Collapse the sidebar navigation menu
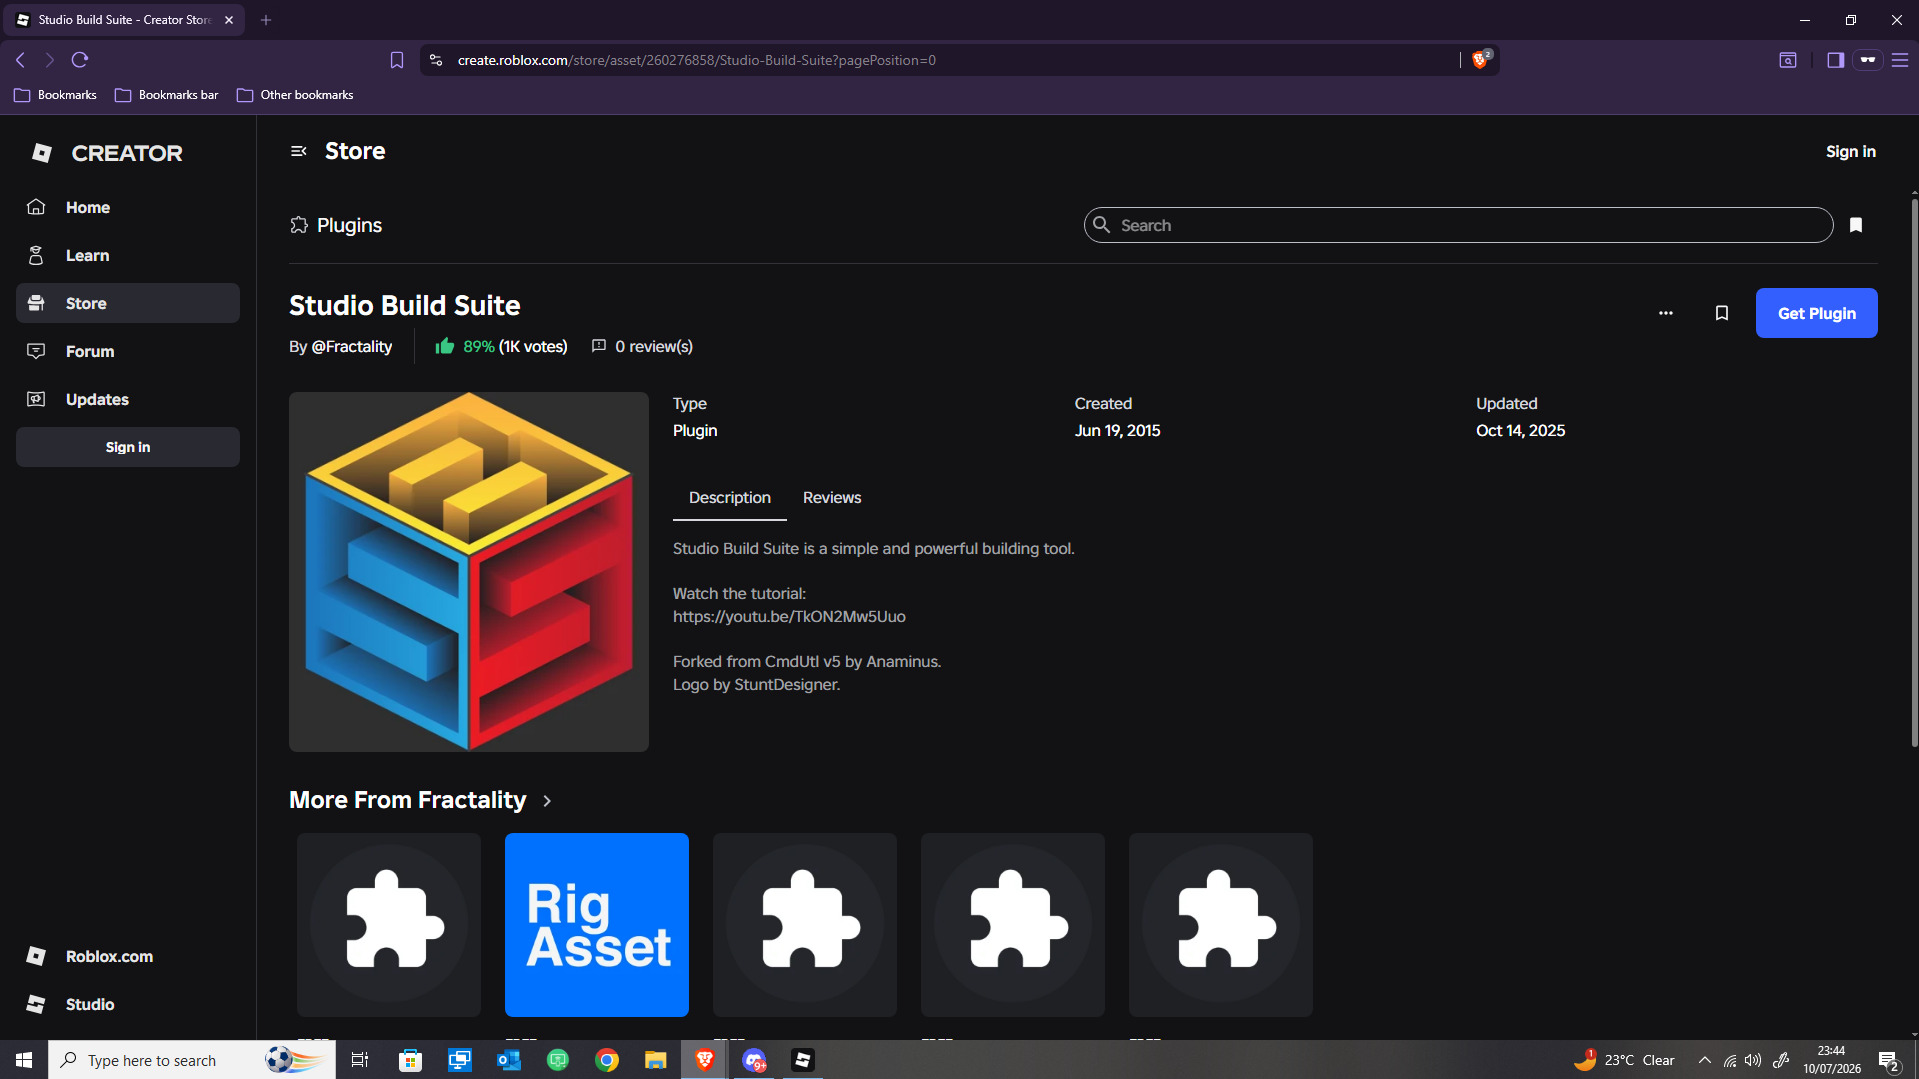The height and width of the screenshot is (1079, 1919). (x=298, y=151)
